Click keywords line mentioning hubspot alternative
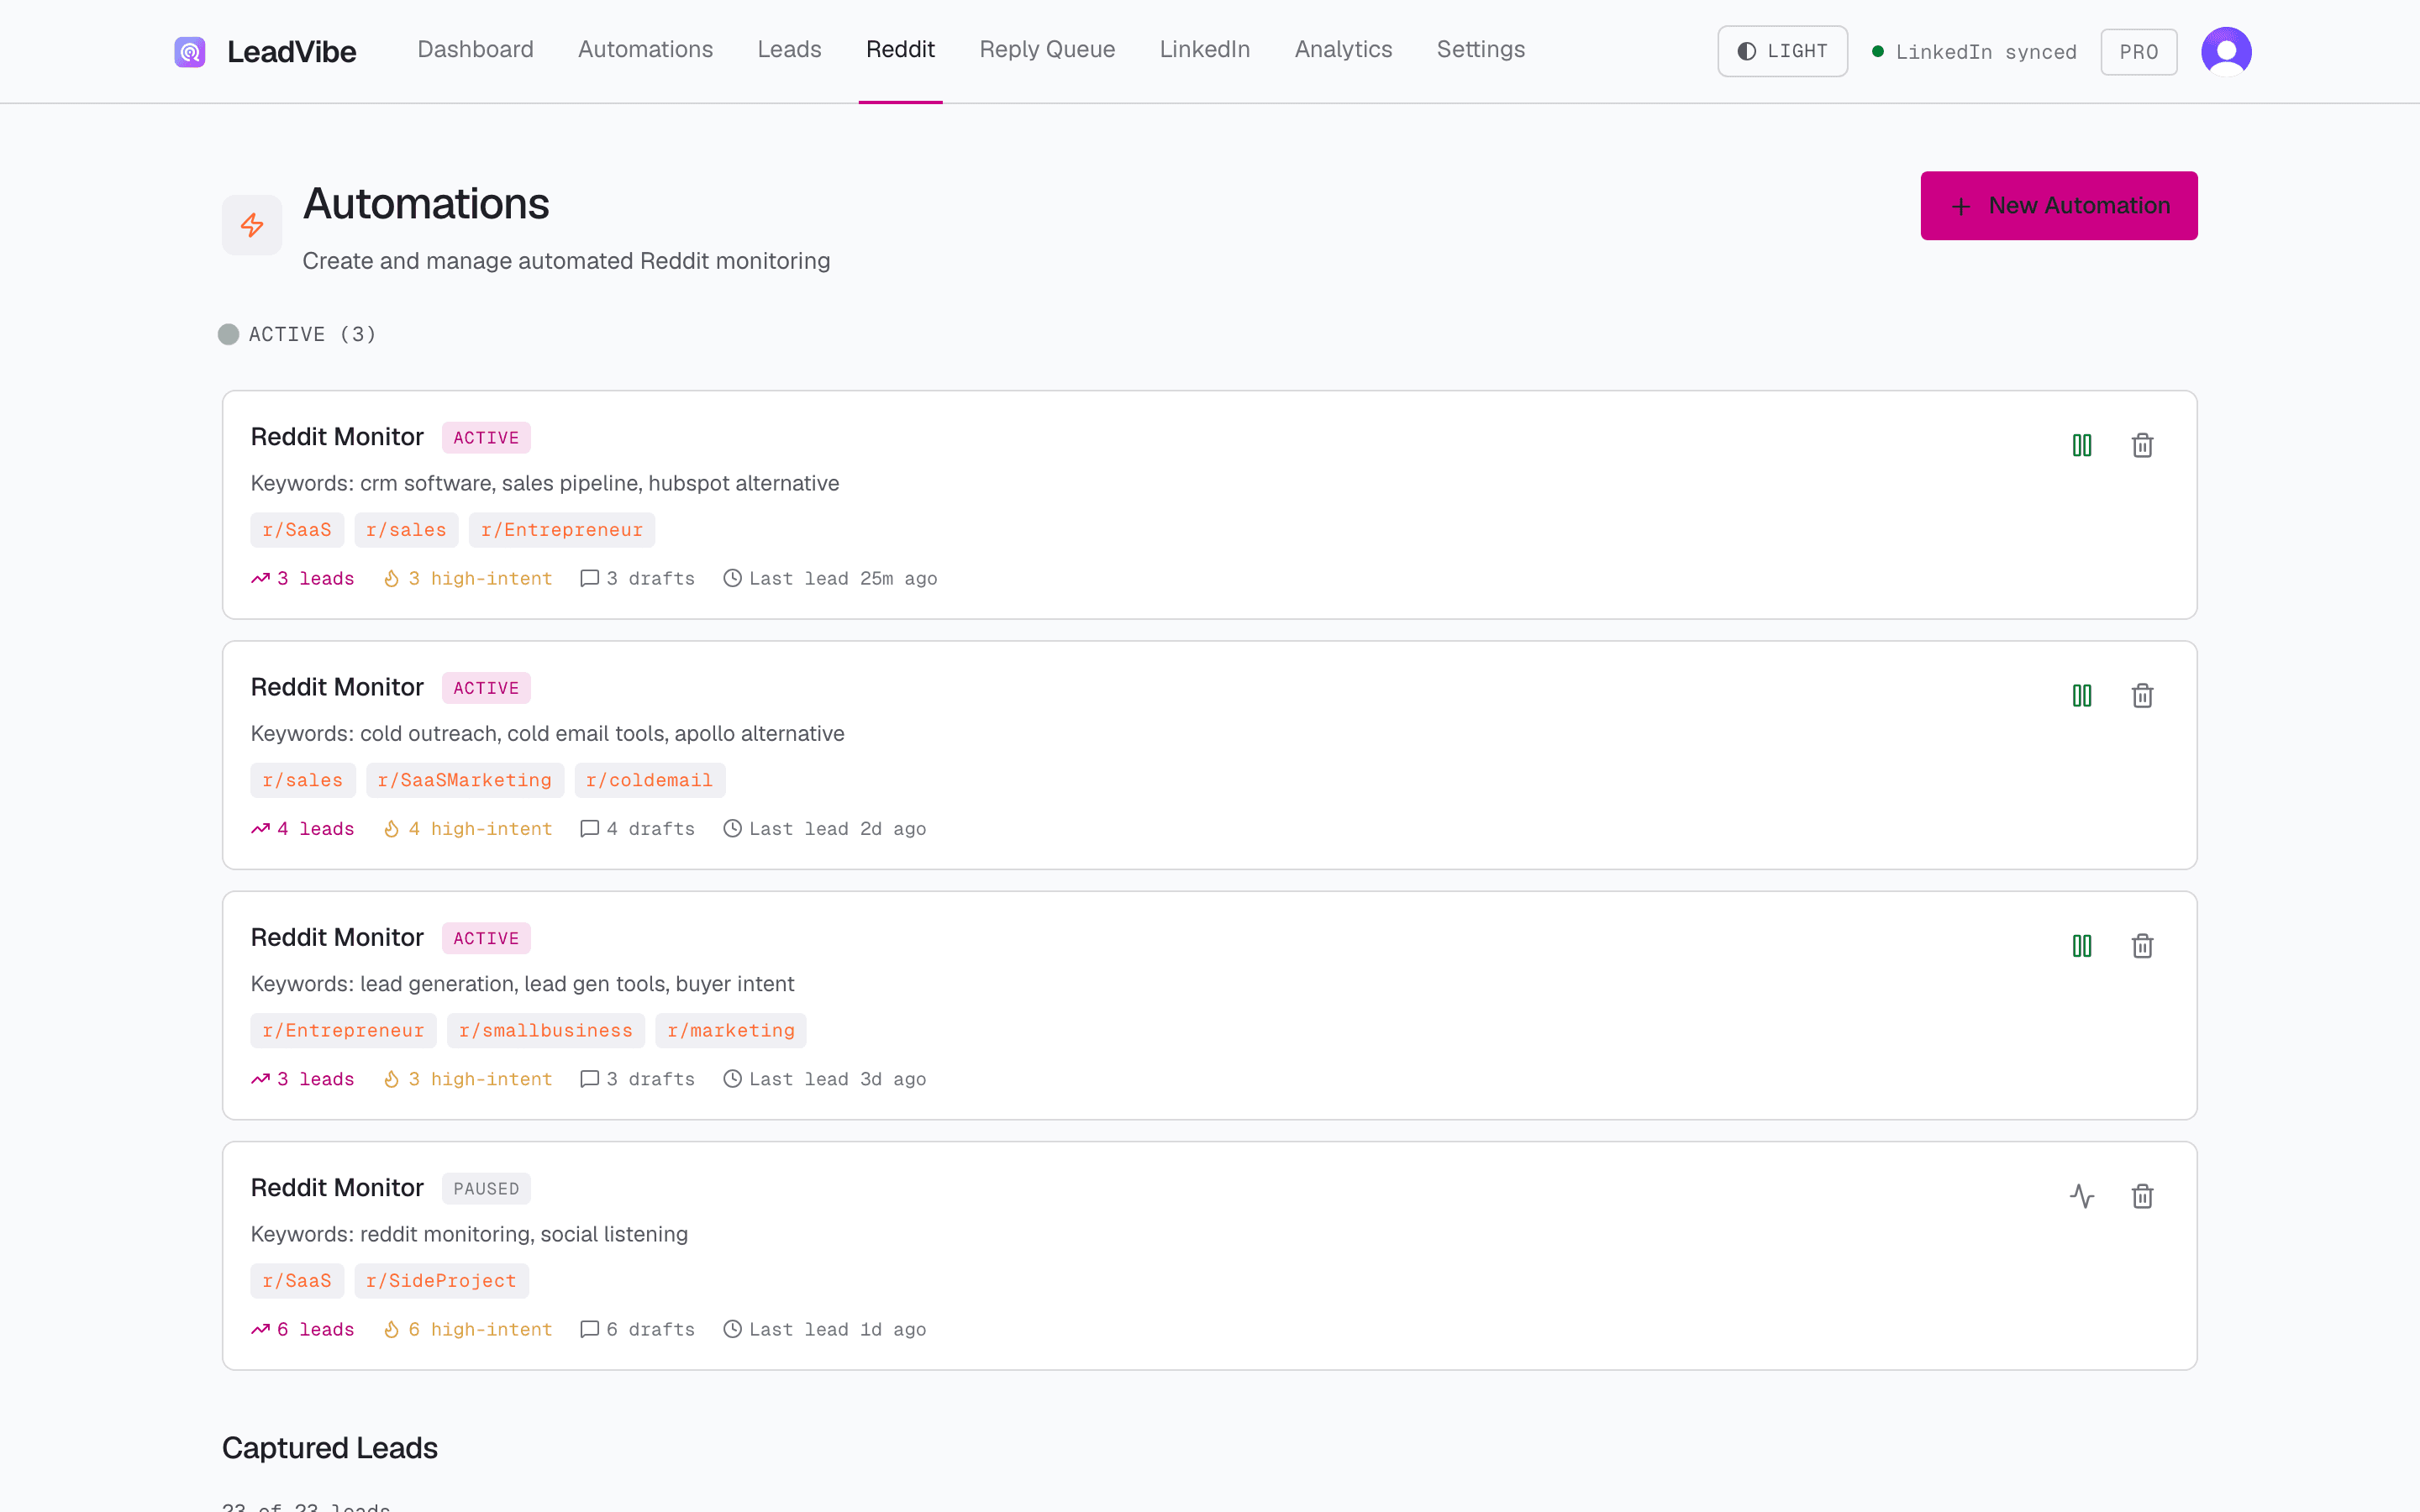2420x1512 pixels. tap(545, 484)
